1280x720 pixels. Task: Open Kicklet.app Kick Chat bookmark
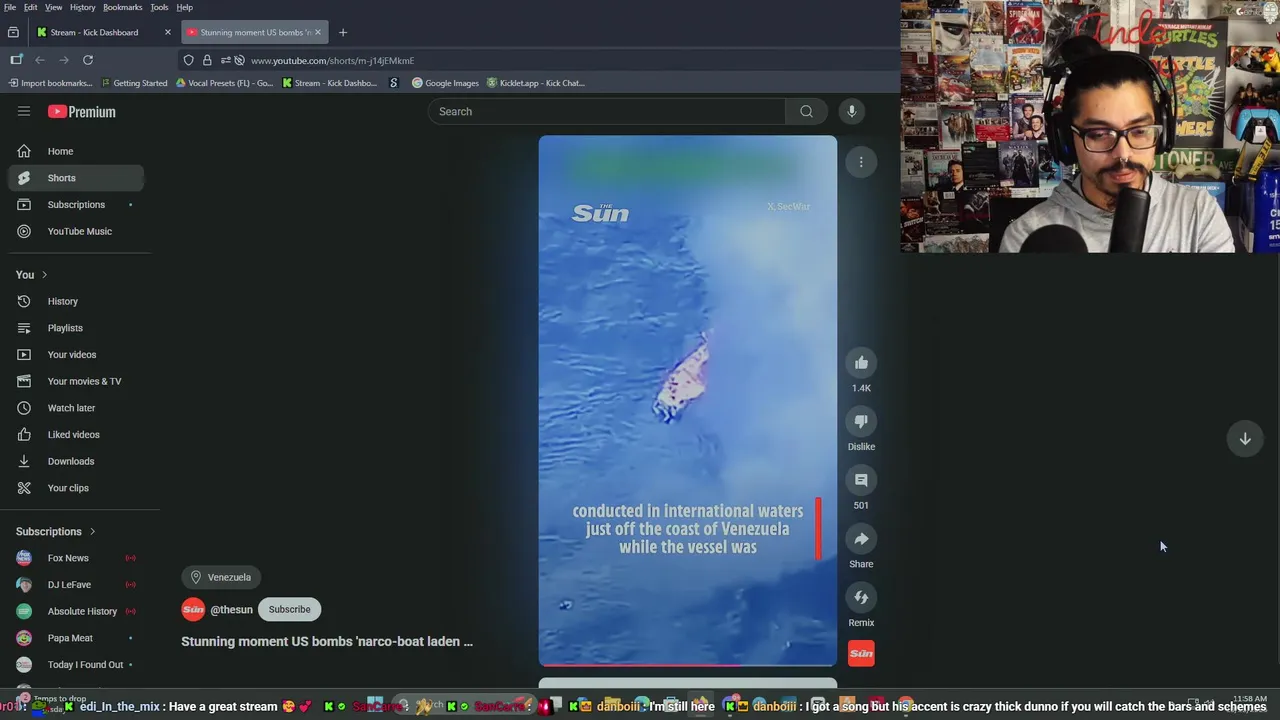coord(536,83)
